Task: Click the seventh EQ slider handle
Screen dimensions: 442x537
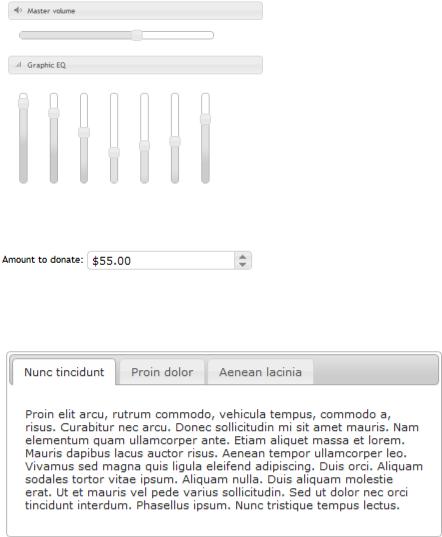Action: [205, 119]
